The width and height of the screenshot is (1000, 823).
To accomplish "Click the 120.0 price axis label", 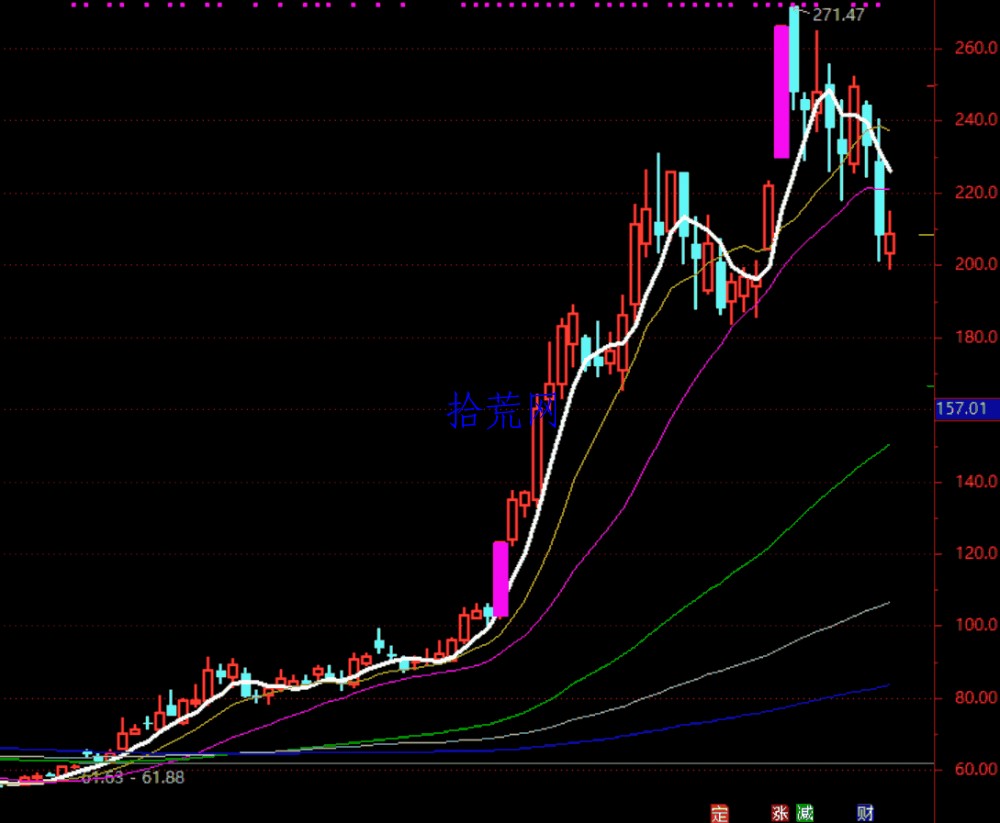I will click(976, 553).
